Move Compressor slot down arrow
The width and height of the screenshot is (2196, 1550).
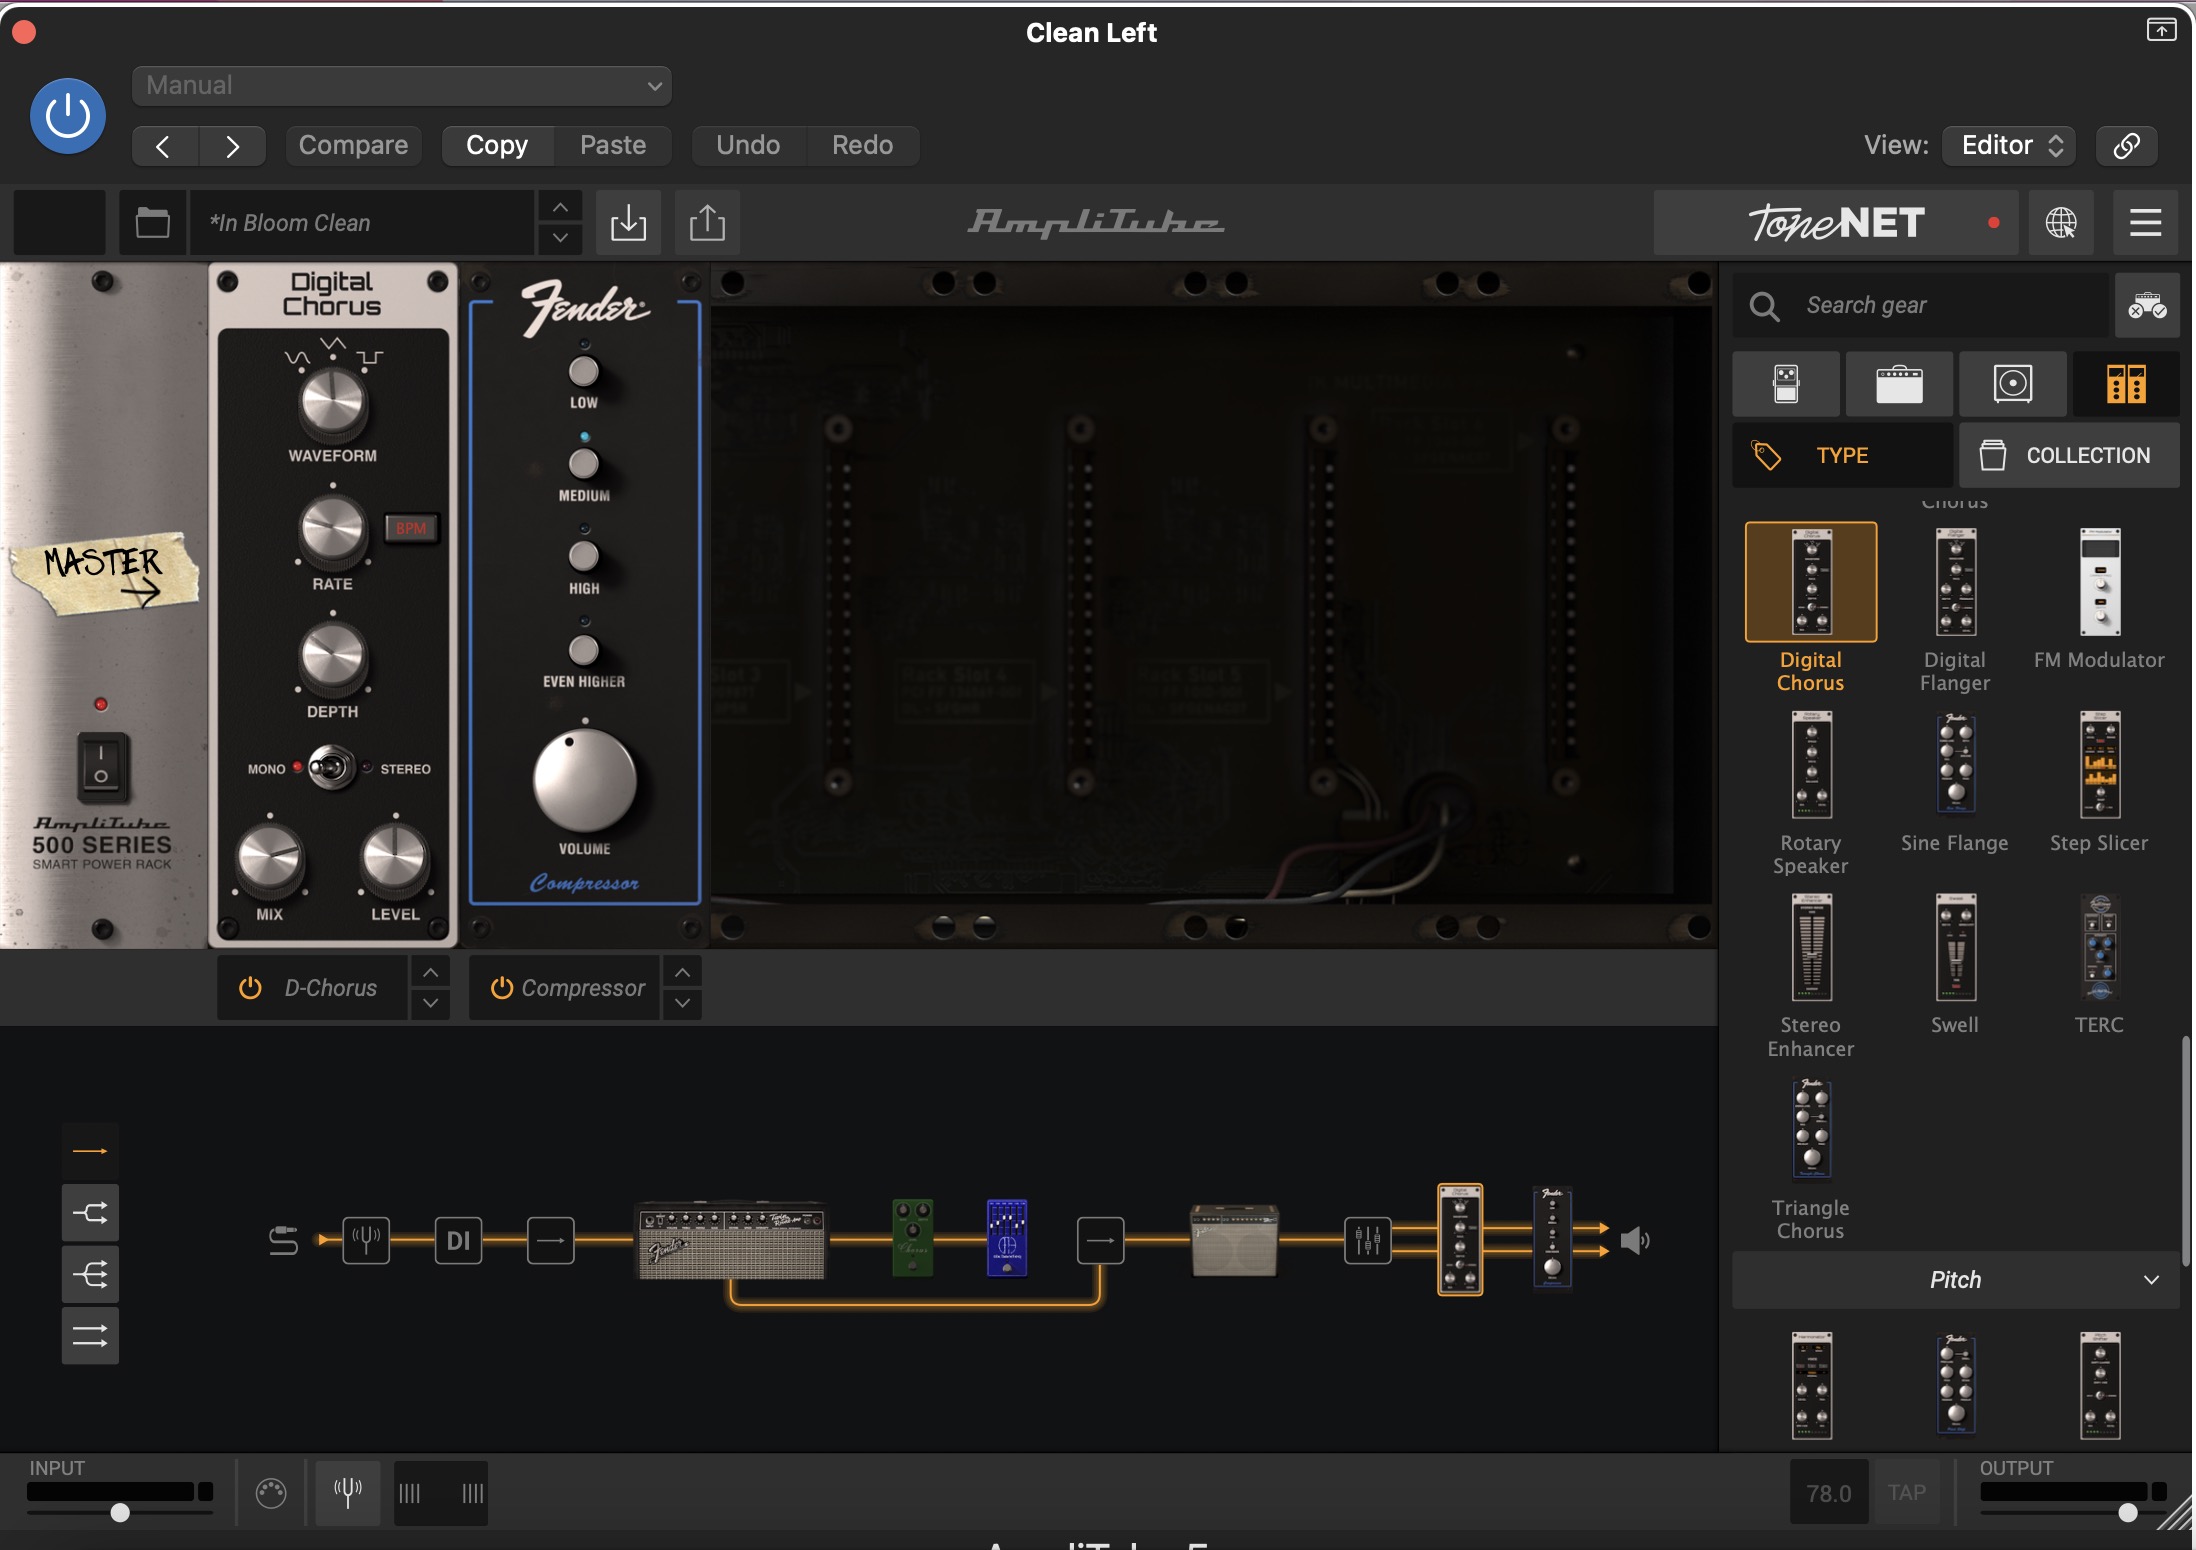pyautogui.click(x=682, y=1003)
